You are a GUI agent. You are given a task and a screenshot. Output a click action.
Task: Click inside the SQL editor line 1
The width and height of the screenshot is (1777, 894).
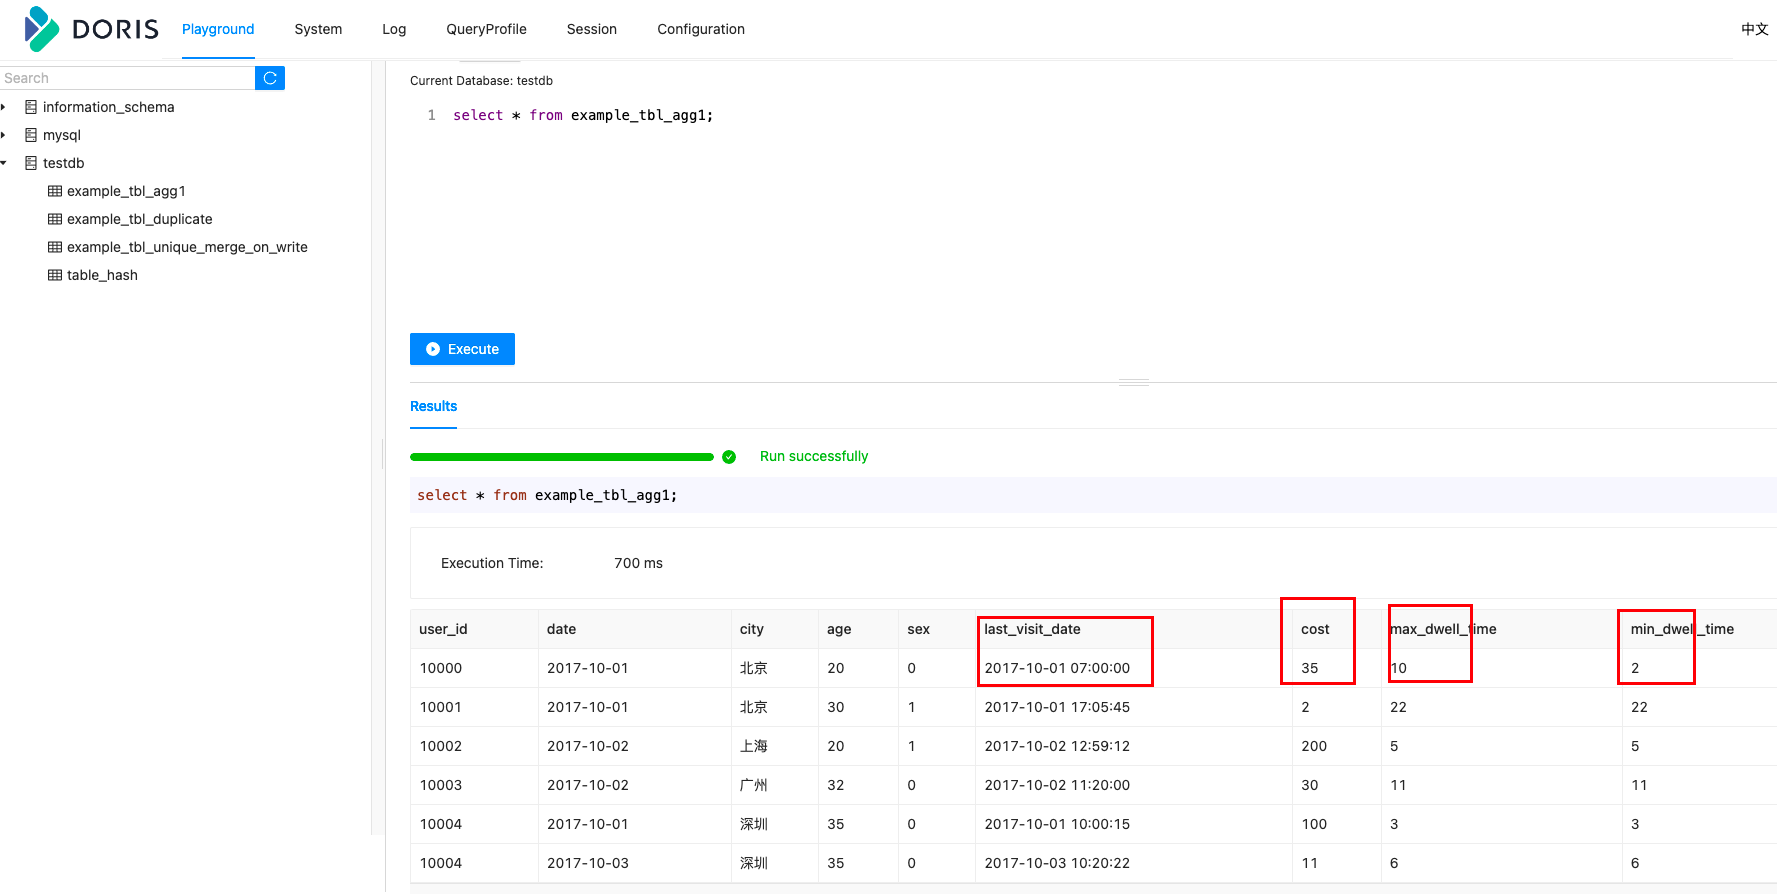583,115
